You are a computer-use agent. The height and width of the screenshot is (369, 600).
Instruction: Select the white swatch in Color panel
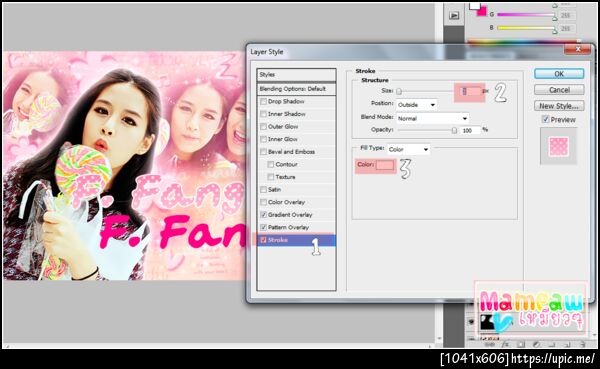click(x=474, y=6)
